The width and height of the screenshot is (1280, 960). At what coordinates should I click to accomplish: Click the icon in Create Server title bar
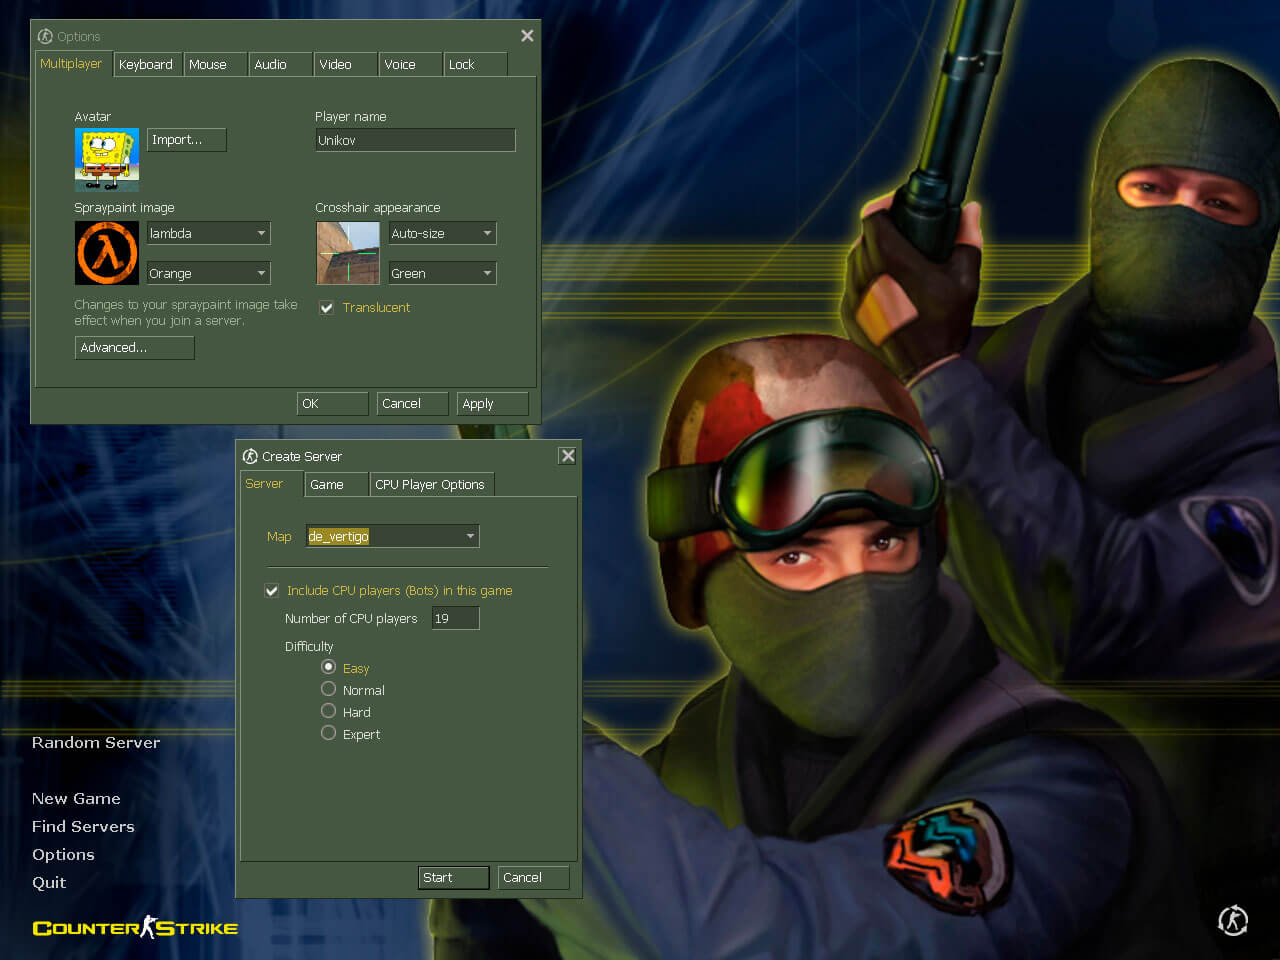pos(250,456)
